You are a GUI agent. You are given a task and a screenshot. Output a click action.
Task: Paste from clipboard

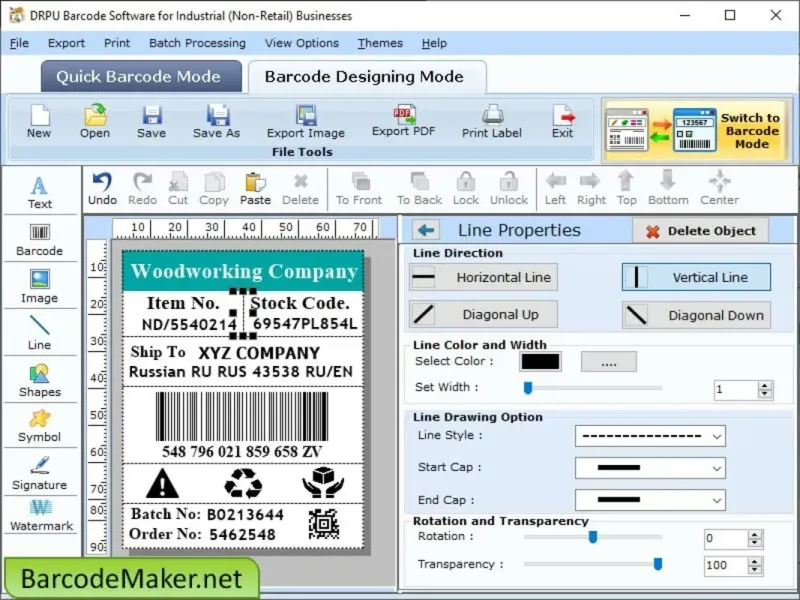click(255, 189)
